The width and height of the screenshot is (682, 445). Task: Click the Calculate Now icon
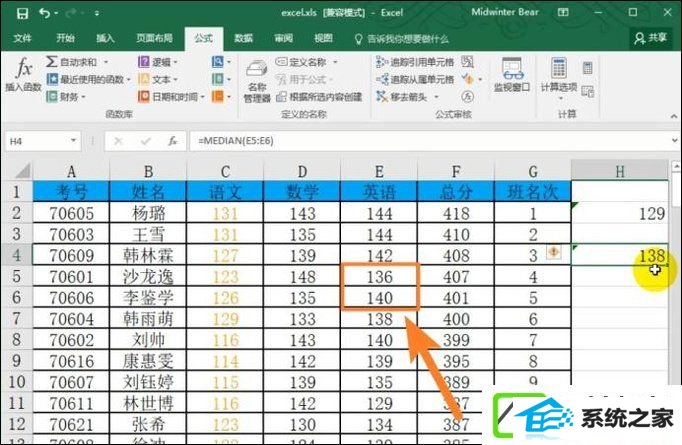pos(588,67)
